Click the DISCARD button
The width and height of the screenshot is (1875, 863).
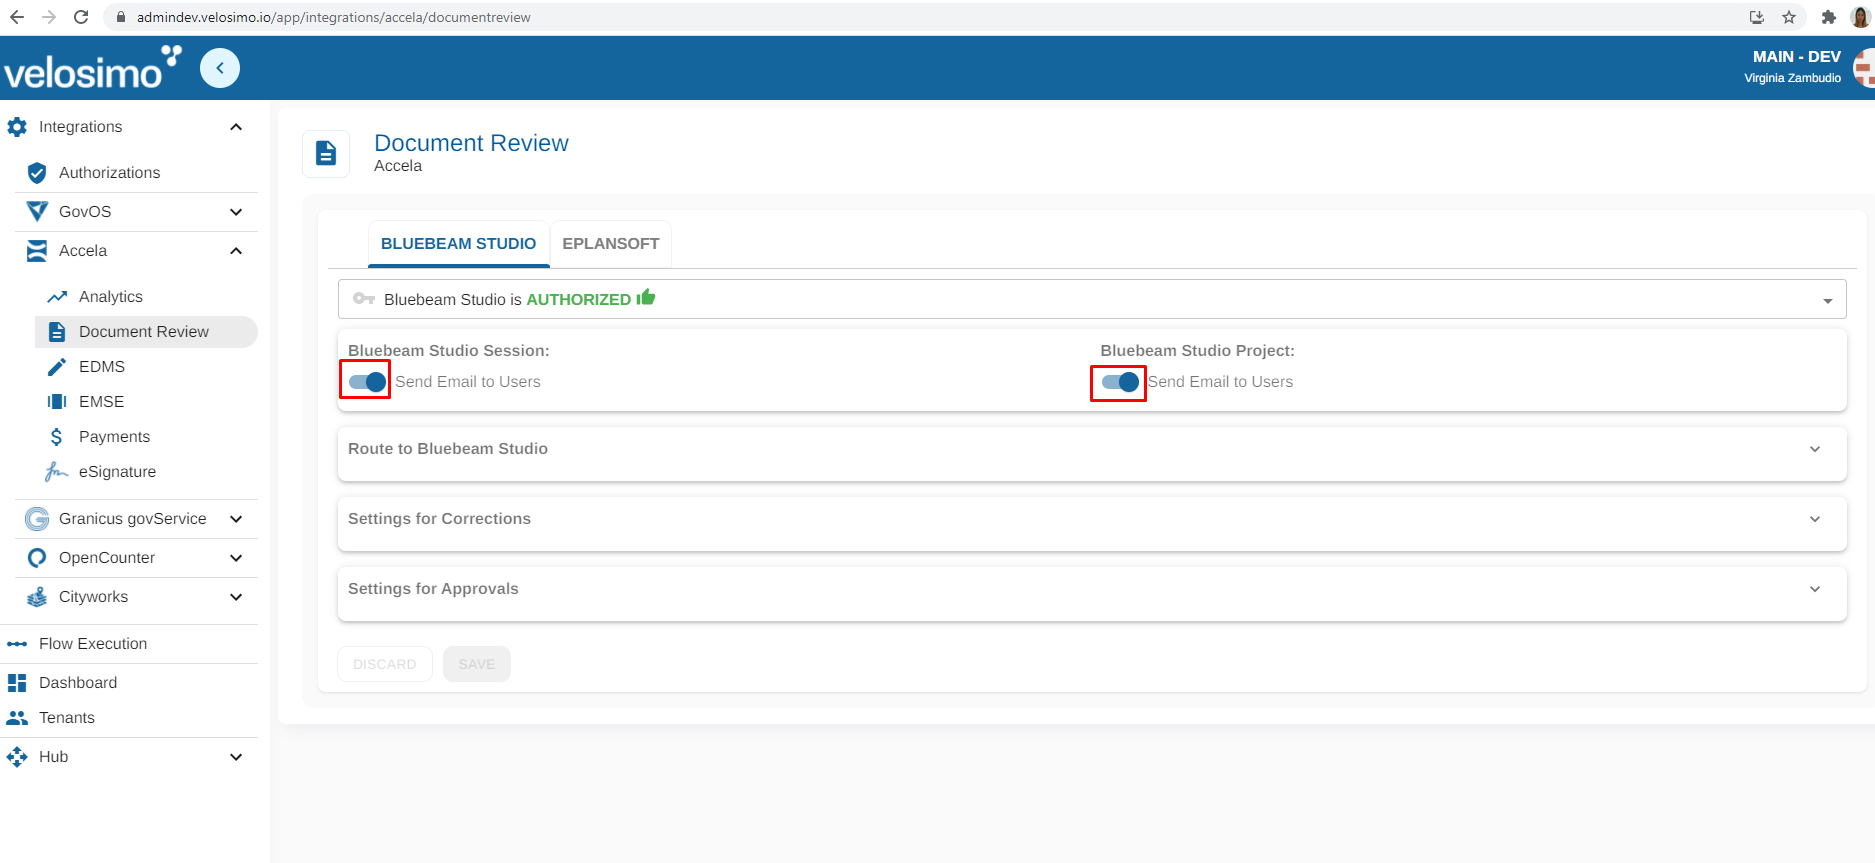click(385, 664)
